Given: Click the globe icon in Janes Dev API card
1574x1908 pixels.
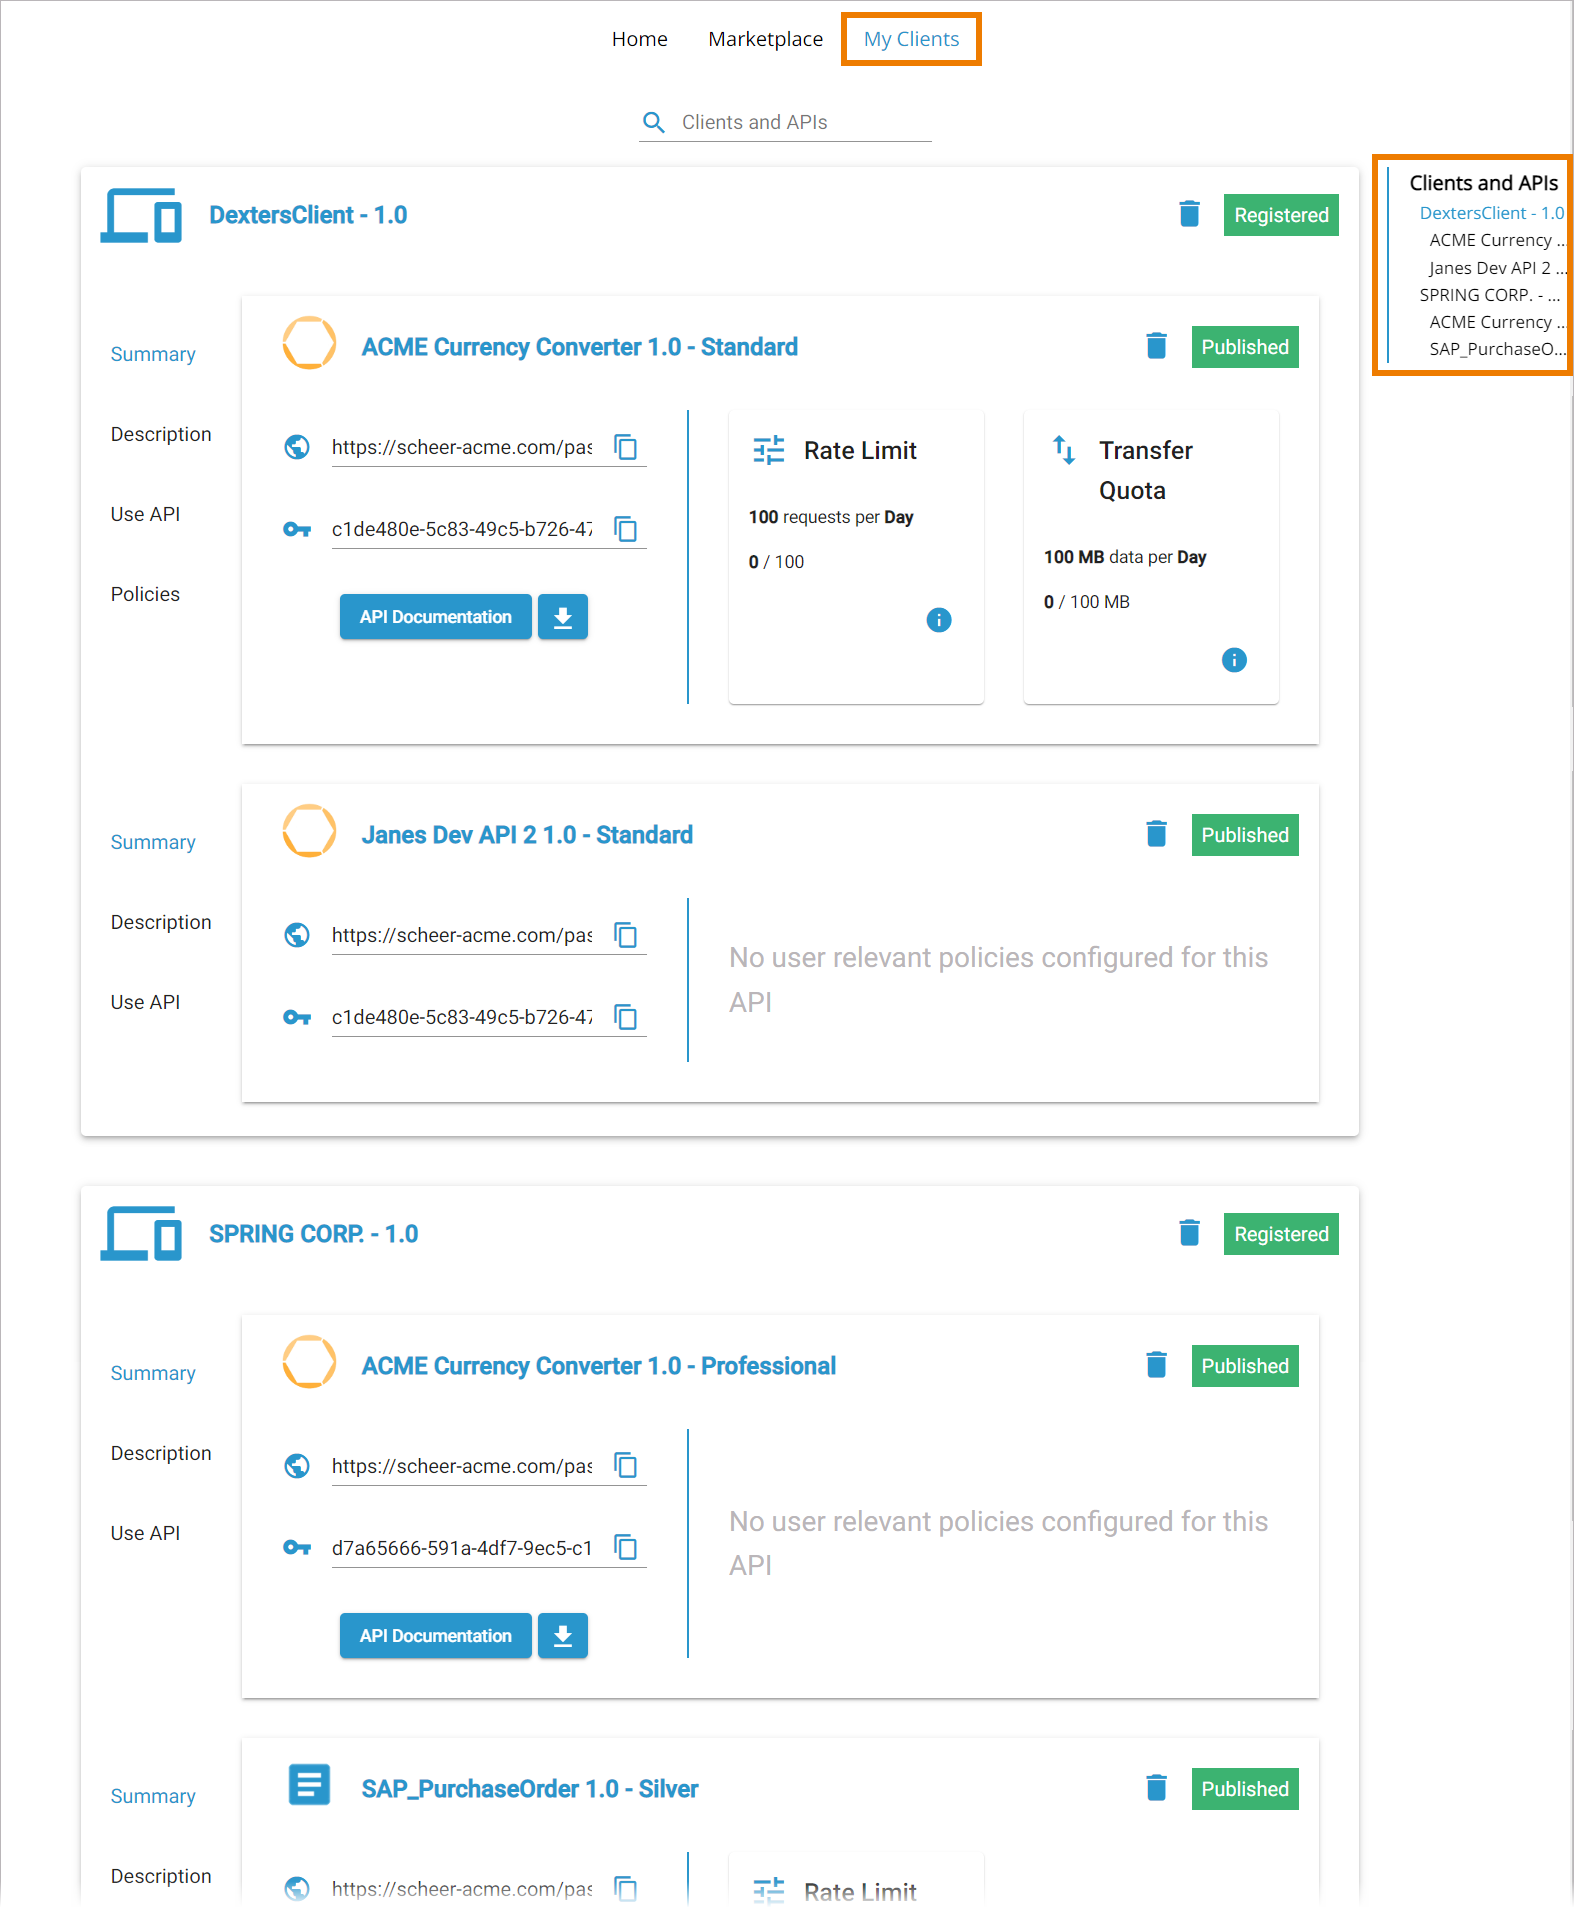Looking at the screenshot, I should (x=297, y=935).
